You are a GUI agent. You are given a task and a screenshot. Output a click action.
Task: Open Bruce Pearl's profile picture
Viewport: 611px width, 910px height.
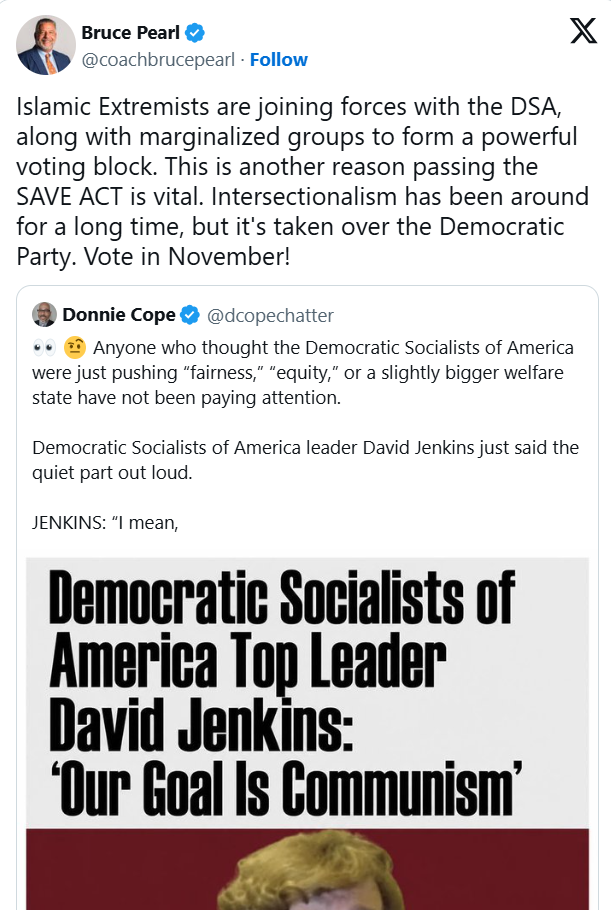pyautogui.click(x=46, y=45)
